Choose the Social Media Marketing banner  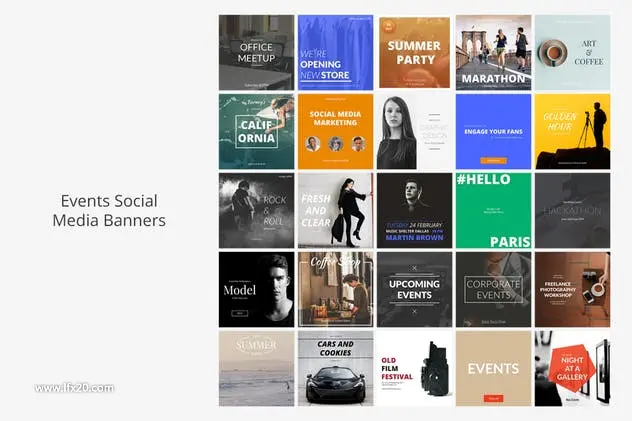click(x=335, y=131)
